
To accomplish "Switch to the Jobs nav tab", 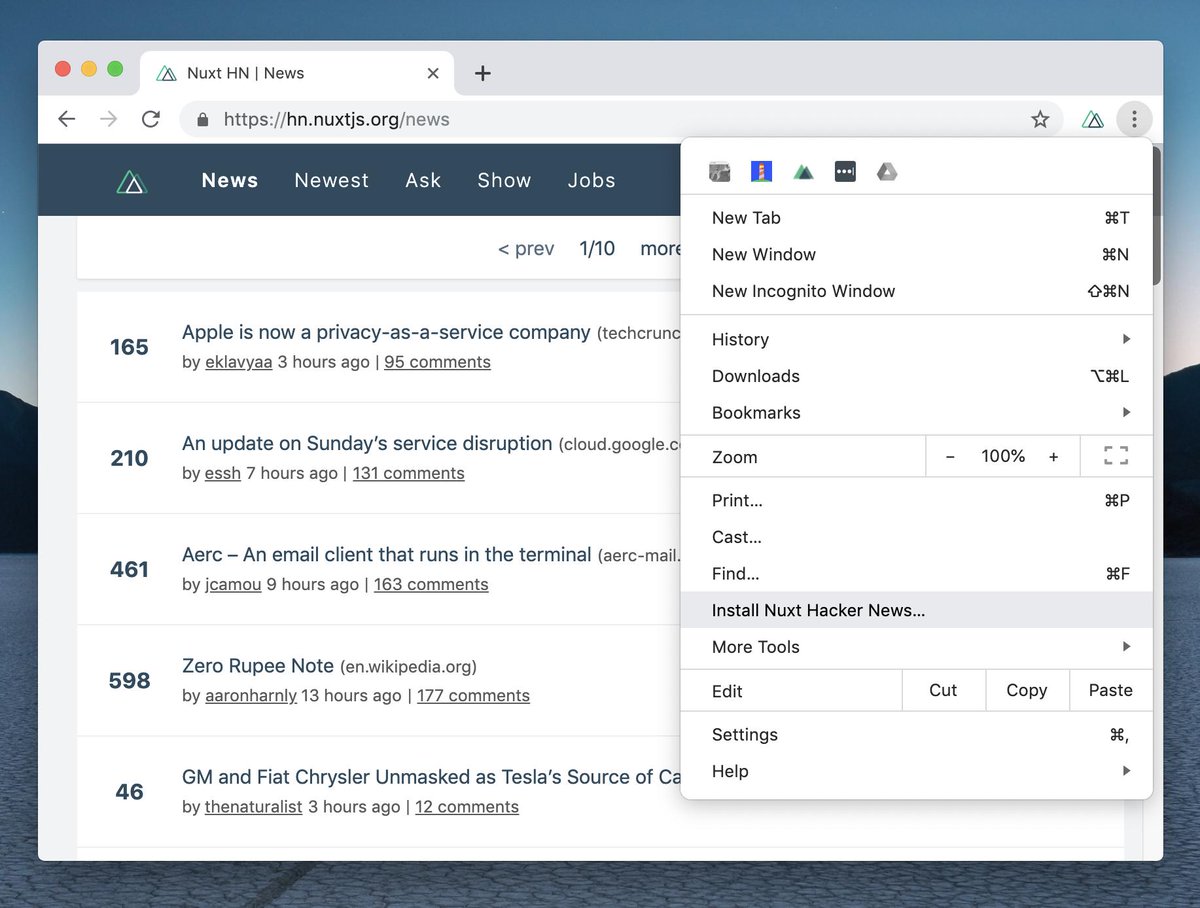I will coord(592,181).
